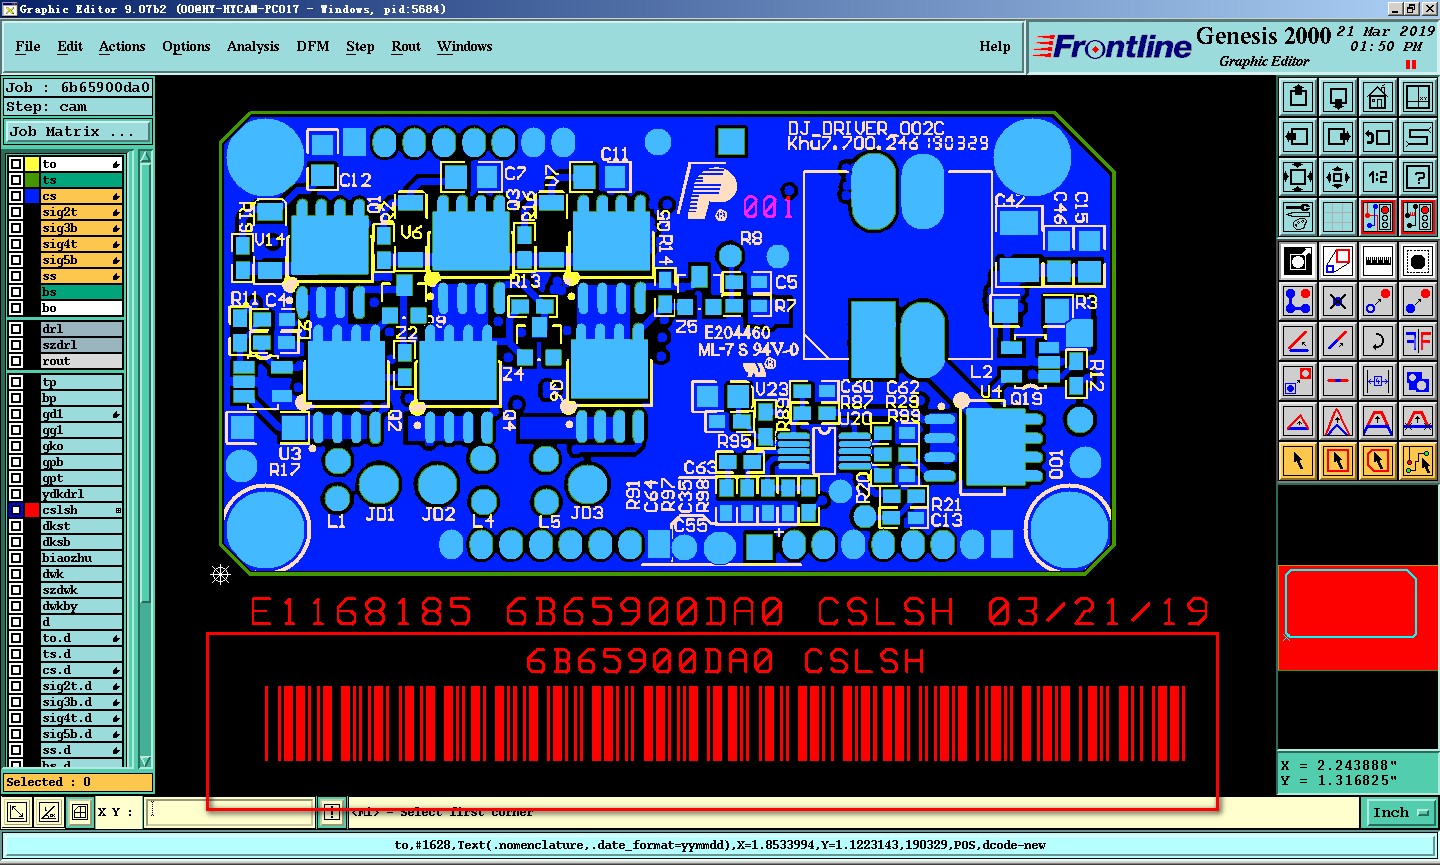
Task: Click the yellow color swatch of layer to
Action: coord(32,164)
